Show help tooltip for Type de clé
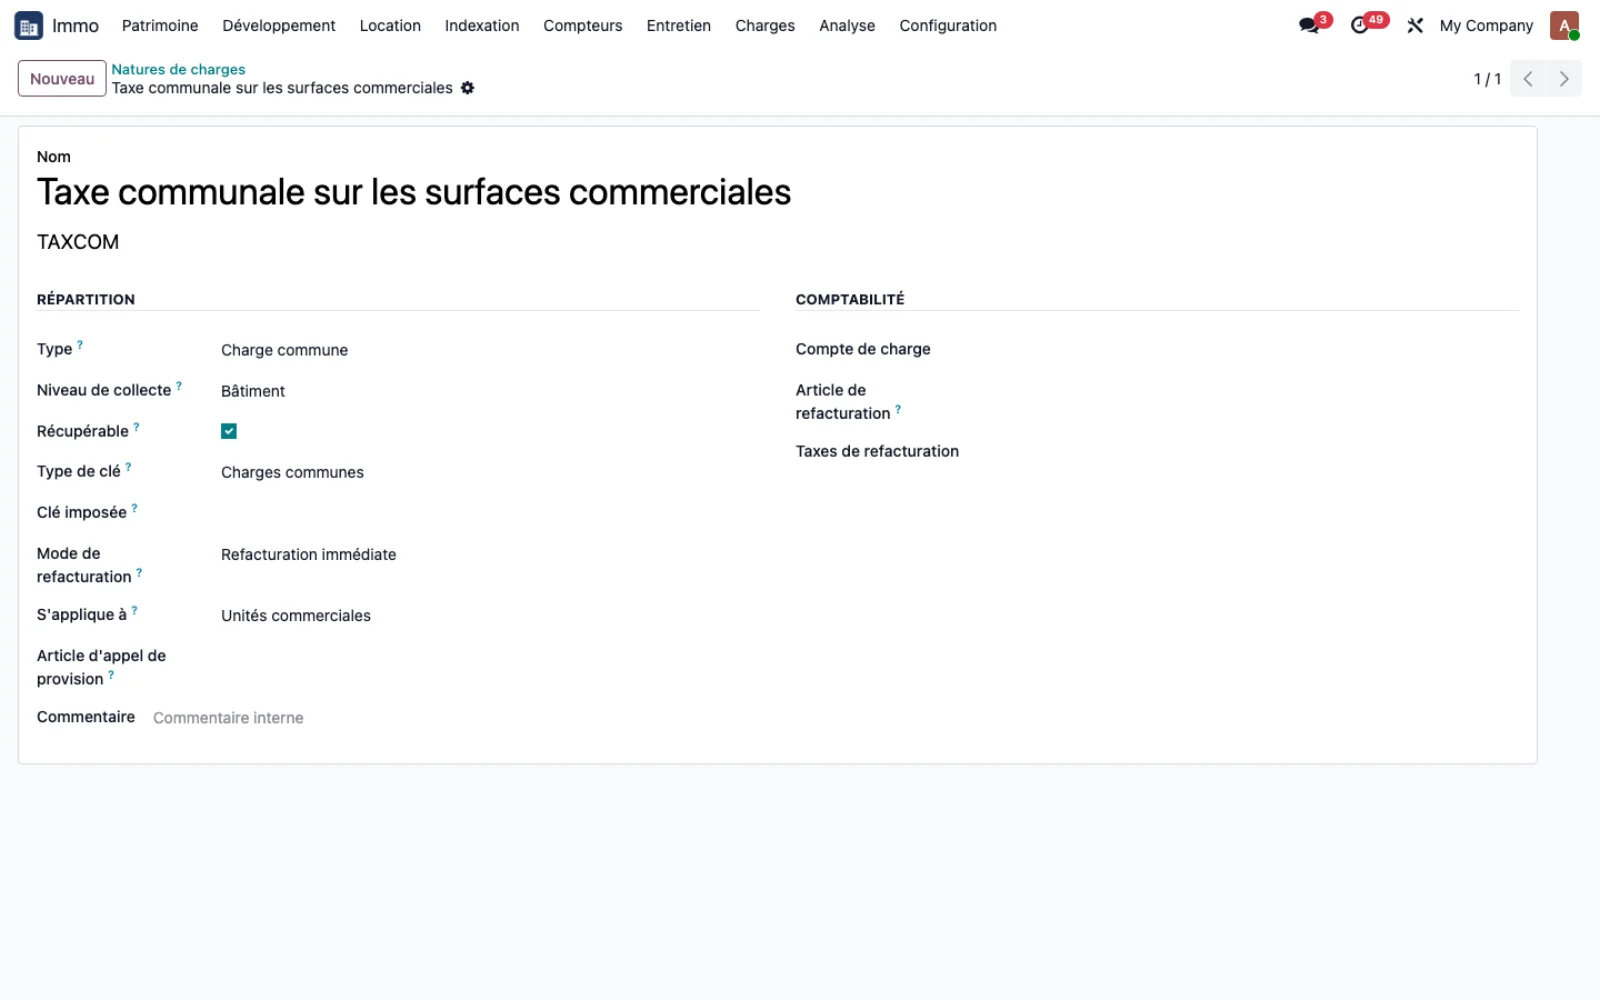1600x1000 pixels. pyautogui.click(x=128, y=466)
